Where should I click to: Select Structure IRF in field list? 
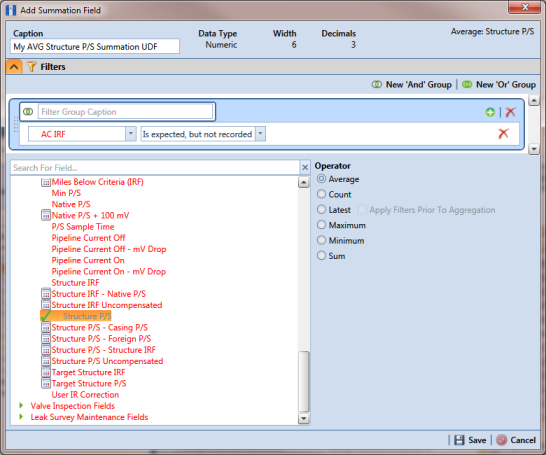click(x=75, y=283)
